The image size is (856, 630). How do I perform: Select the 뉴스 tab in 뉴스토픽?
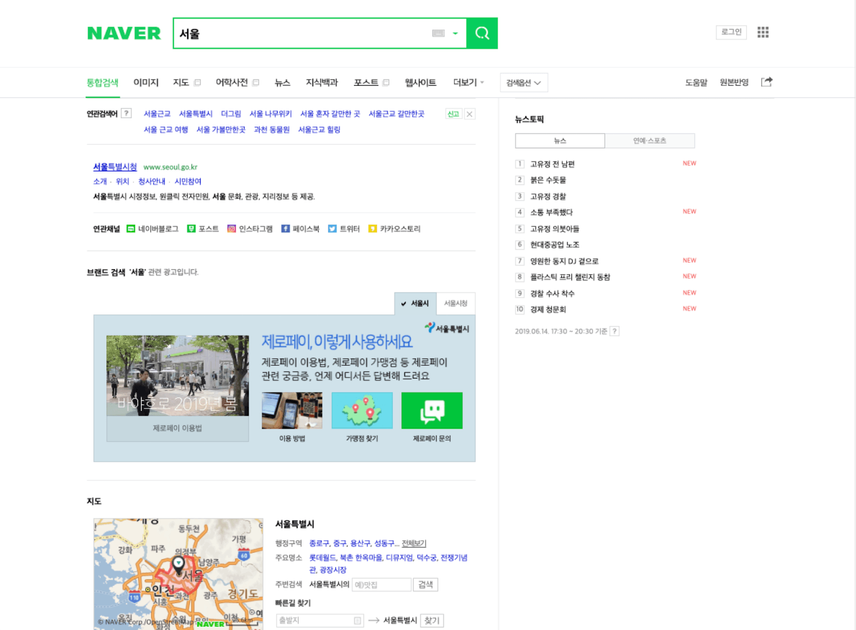click(560, 141)
